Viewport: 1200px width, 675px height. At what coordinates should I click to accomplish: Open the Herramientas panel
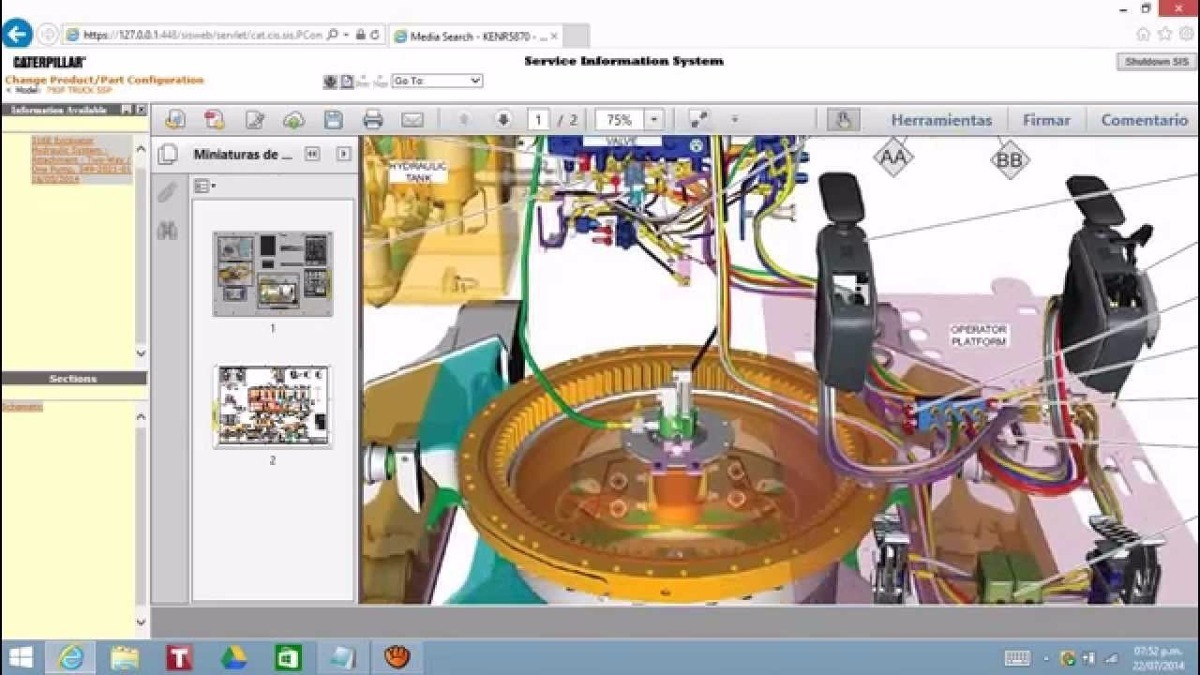click(x=941, y=120)
